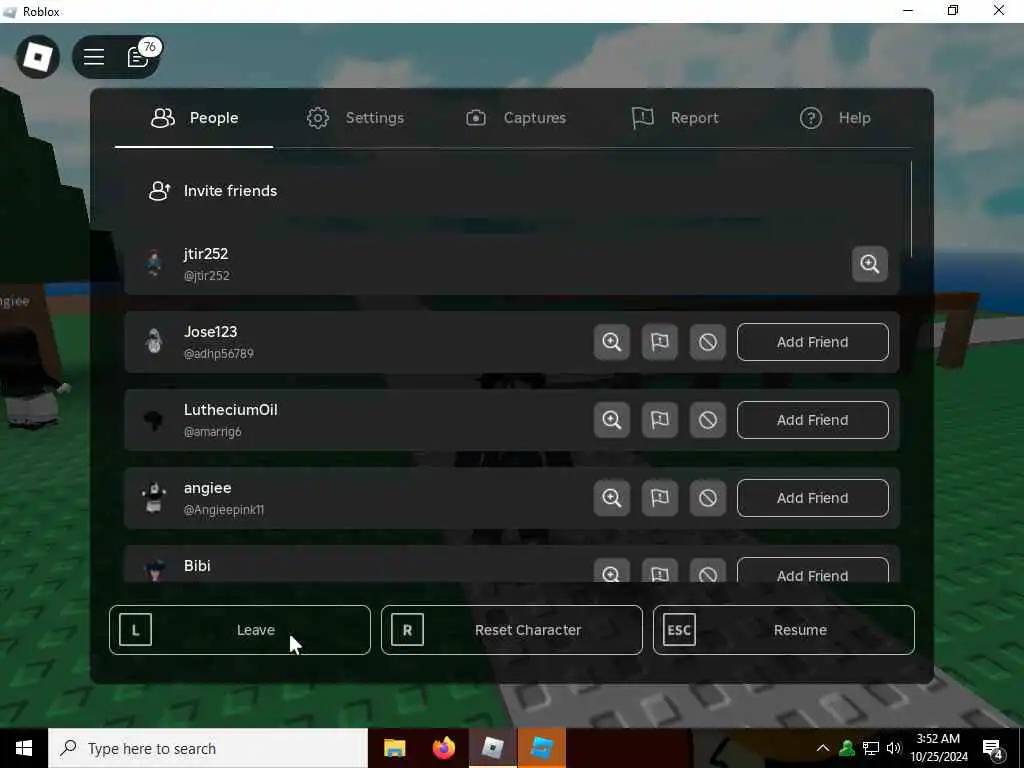Click the Invite friends person icon
This screenshot has width=1024, height=768.
pos(159,191)
